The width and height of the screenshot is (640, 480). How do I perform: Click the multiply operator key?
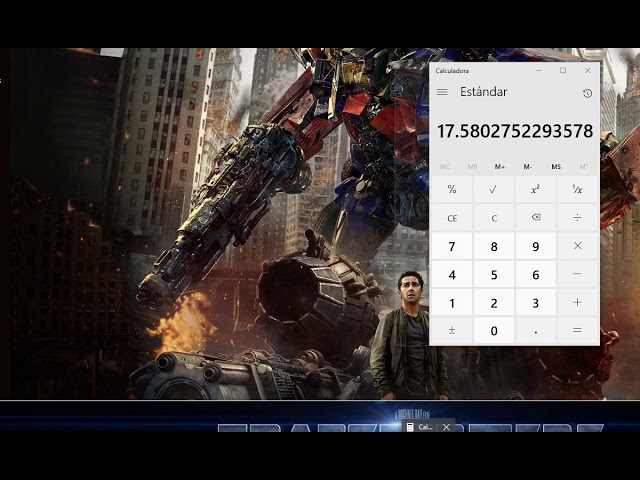(x=578, y=246)
